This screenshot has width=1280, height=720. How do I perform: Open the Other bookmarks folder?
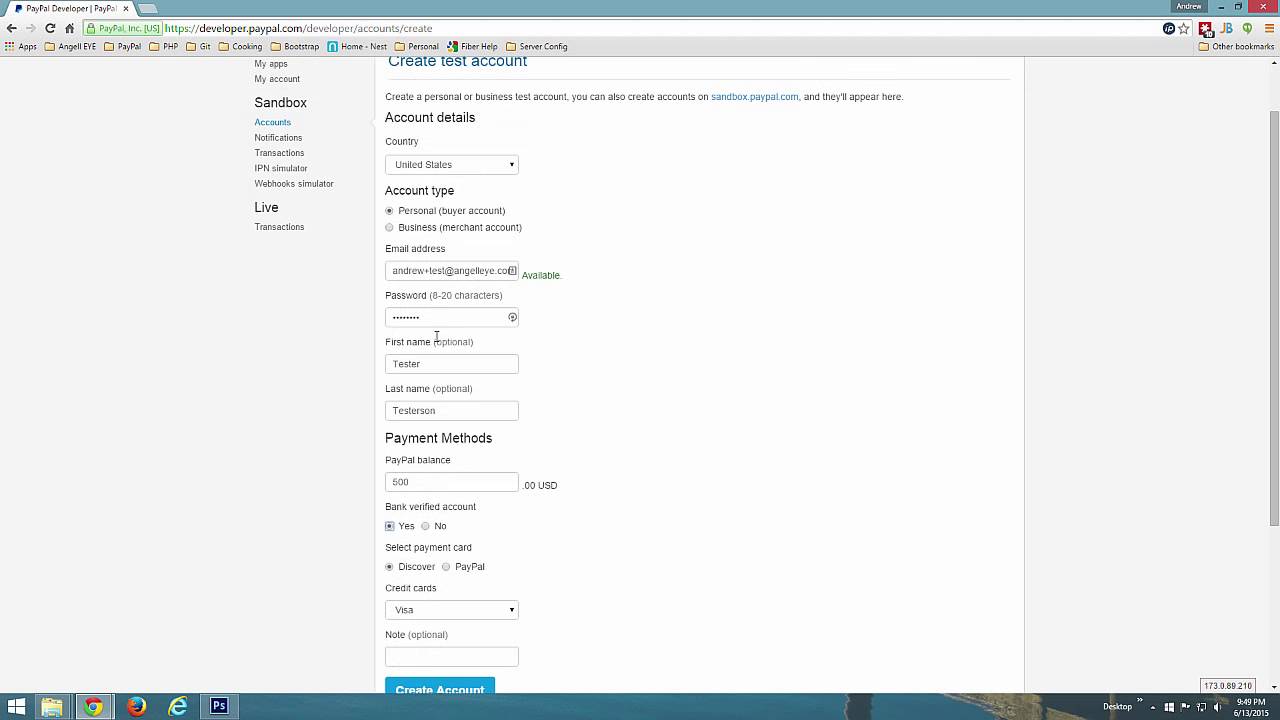point(1236,46)
